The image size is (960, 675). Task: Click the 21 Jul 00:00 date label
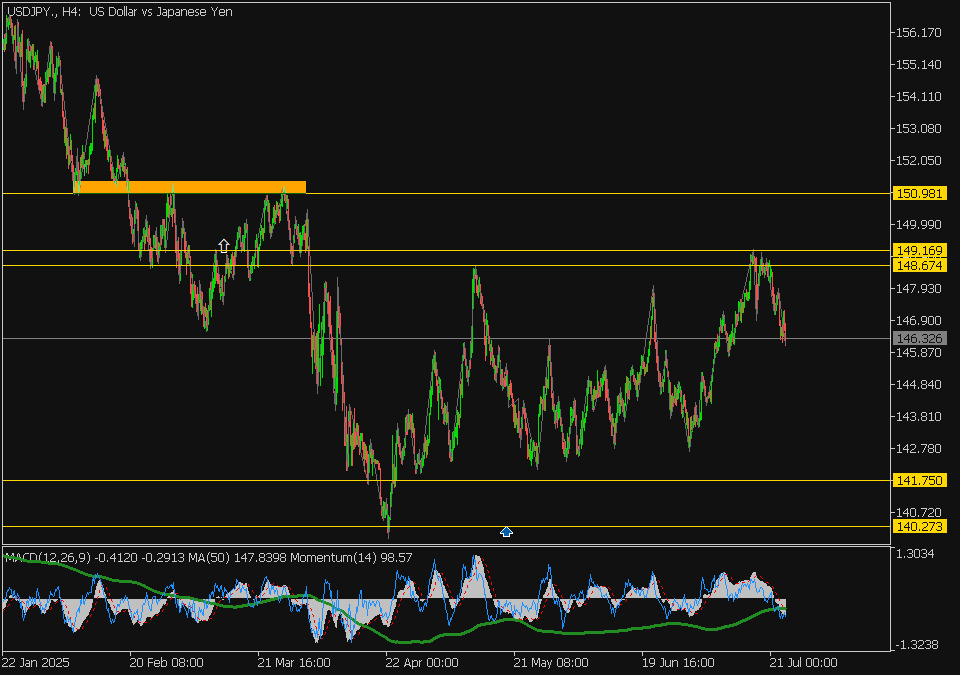coord(803,663)
